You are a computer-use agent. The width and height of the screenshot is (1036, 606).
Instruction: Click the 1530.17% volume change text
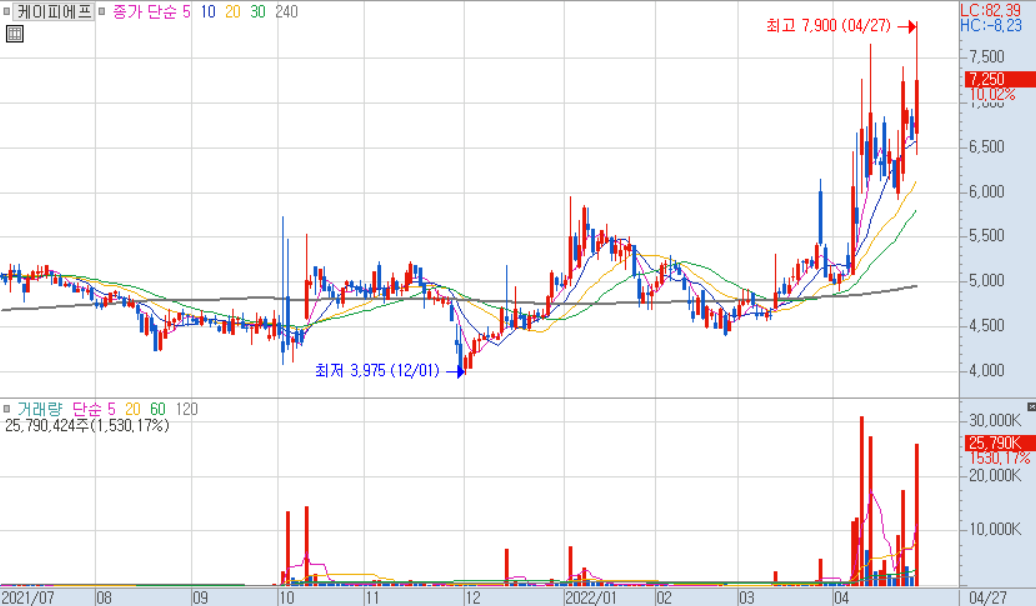pos(1000,458)
